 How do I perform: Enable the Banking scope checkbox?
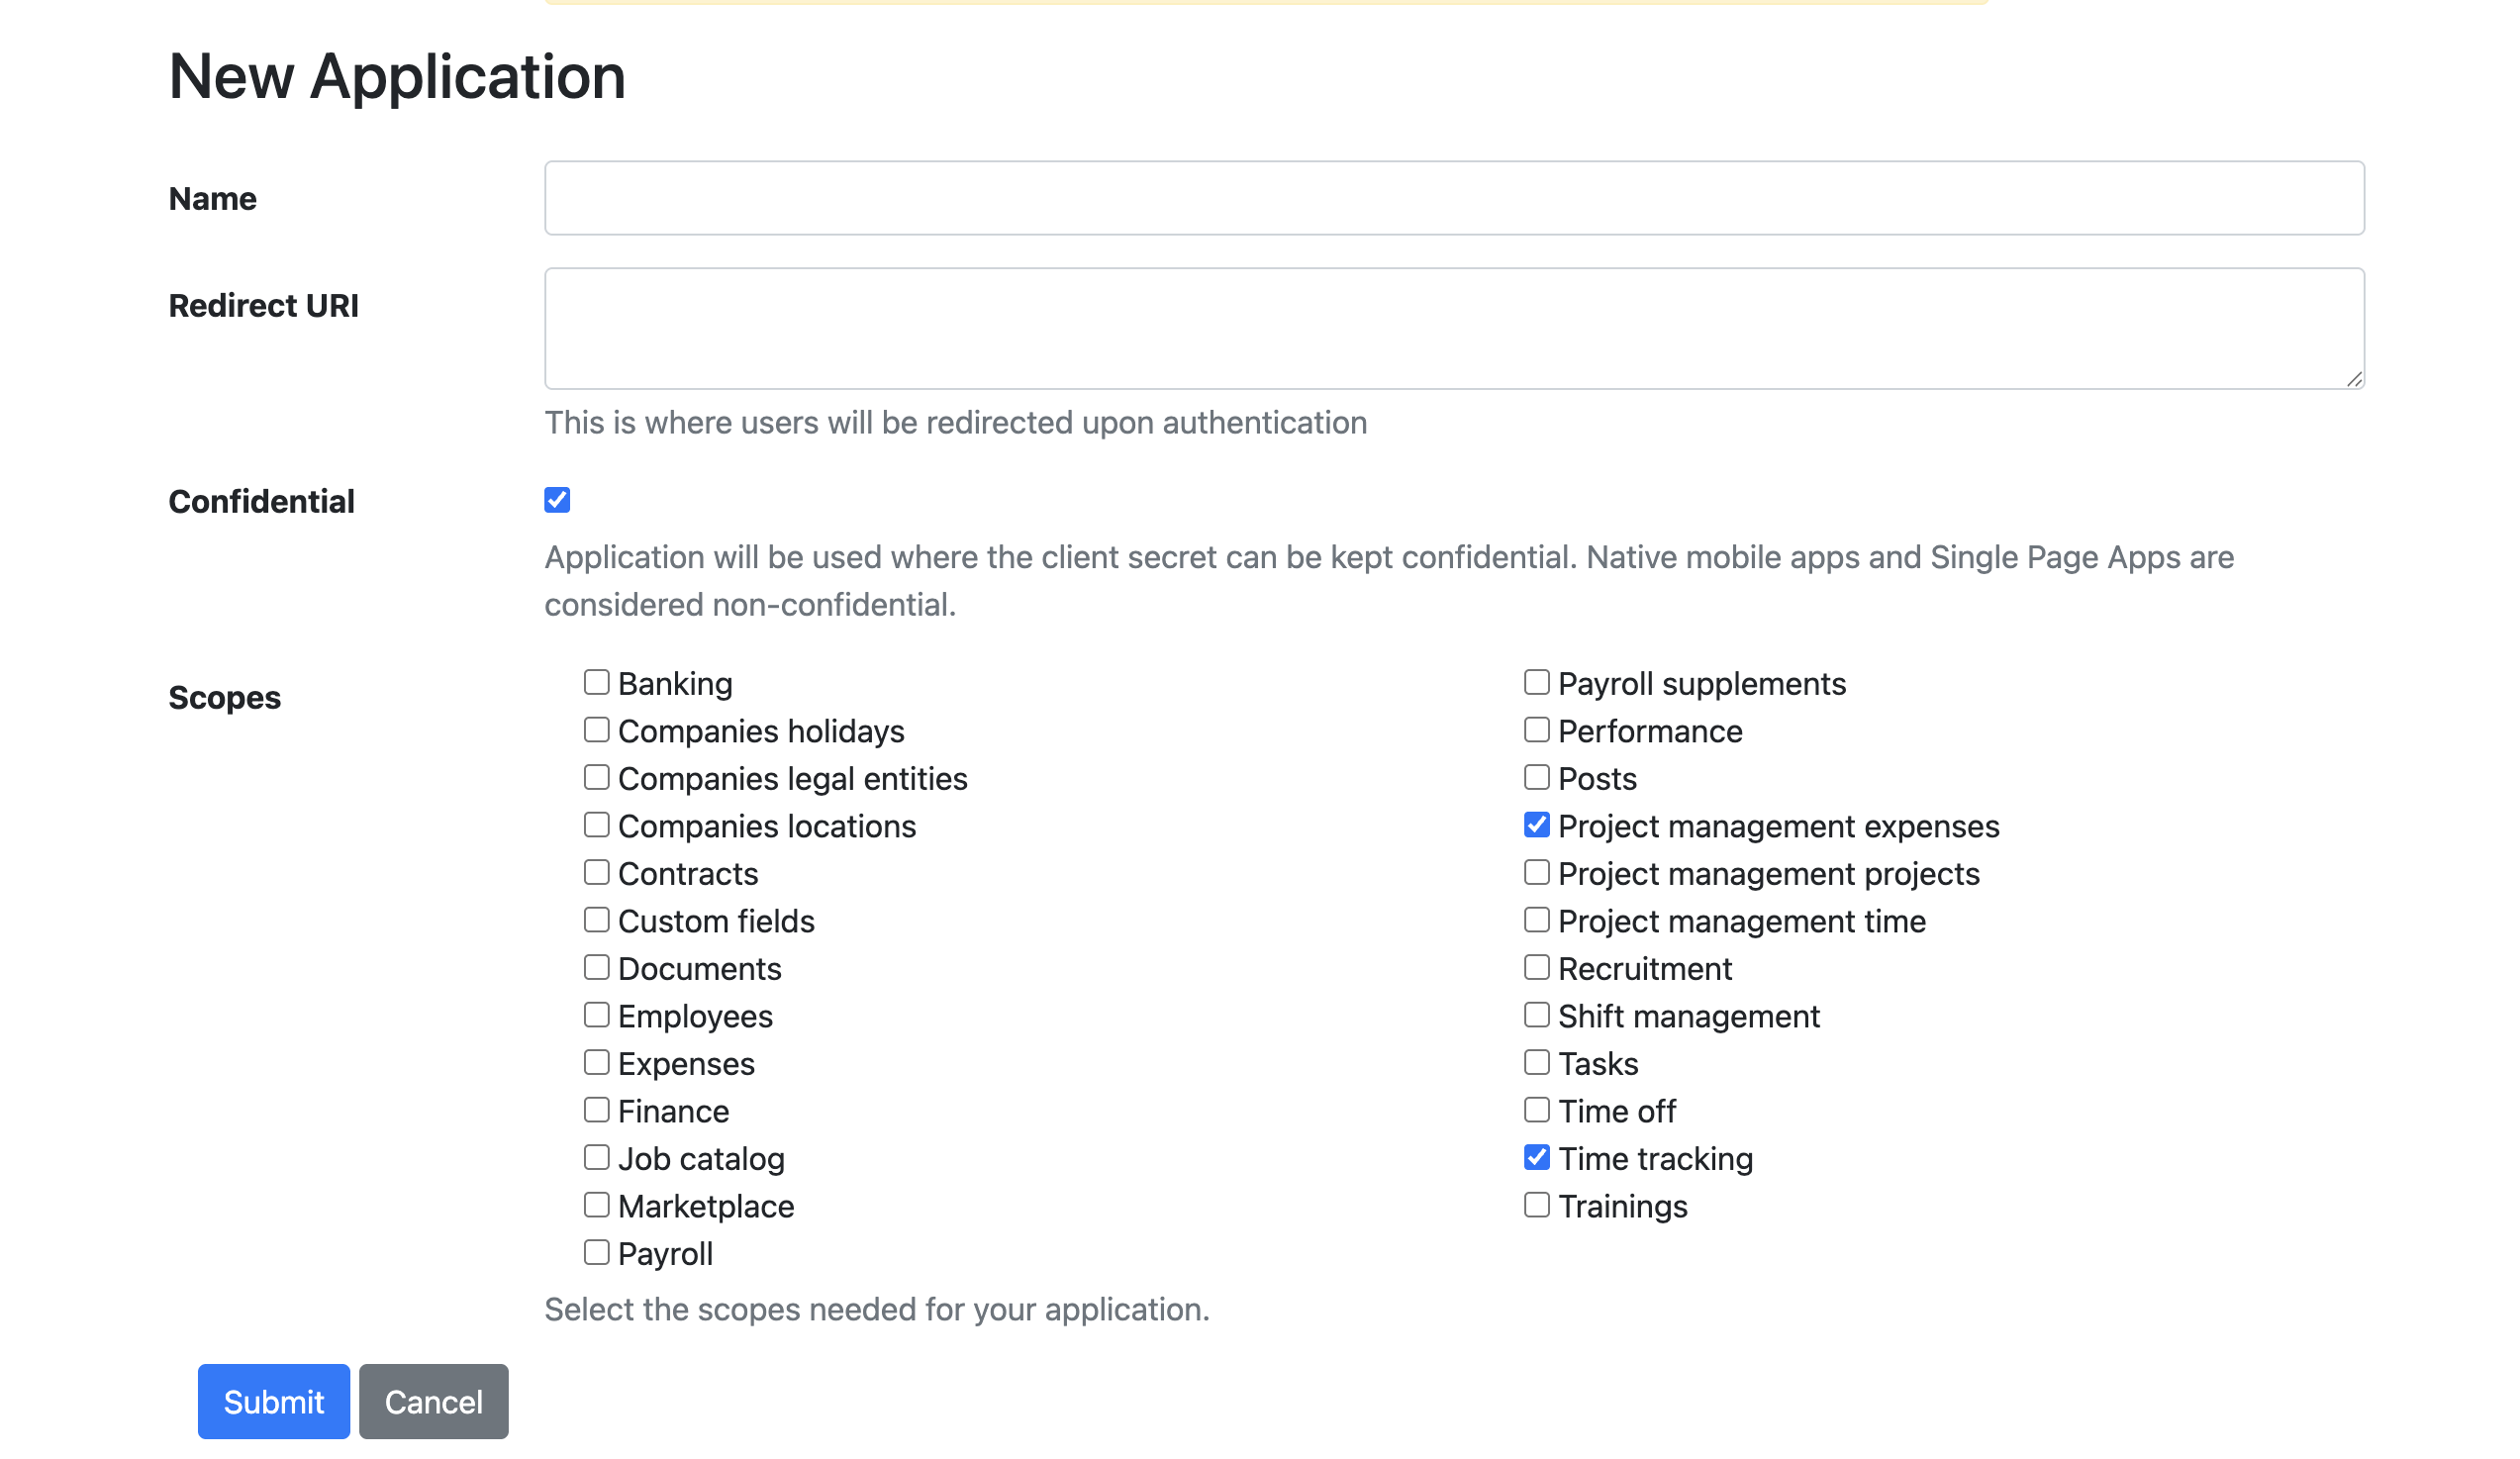[x=596, y=682]
